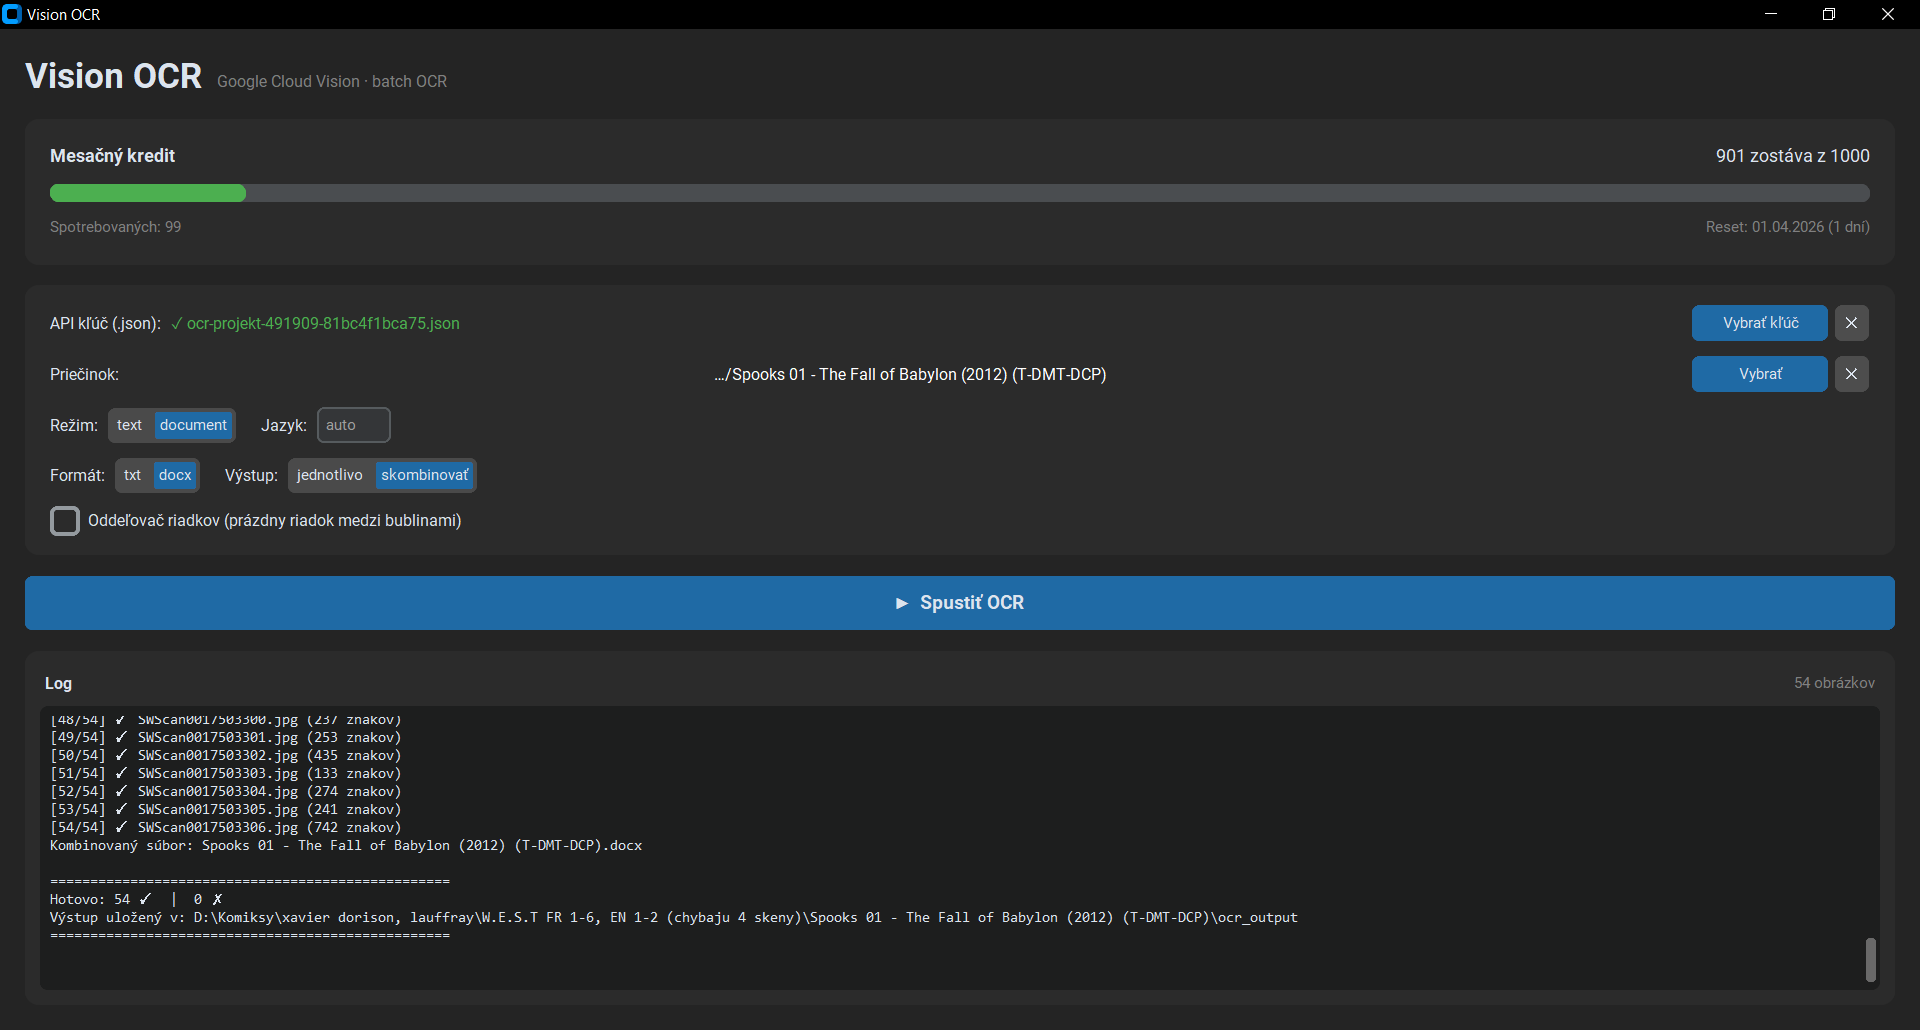Click the Vision OCR title bar app icon

(x=12, y=14)
